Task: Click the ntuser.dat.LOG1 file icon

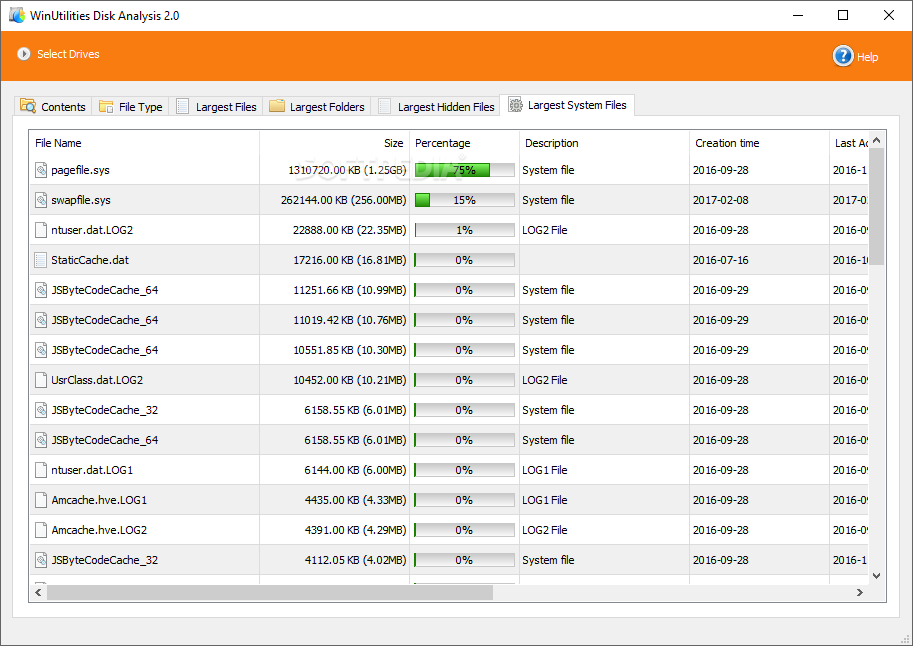Action: [x=41, y=470]
